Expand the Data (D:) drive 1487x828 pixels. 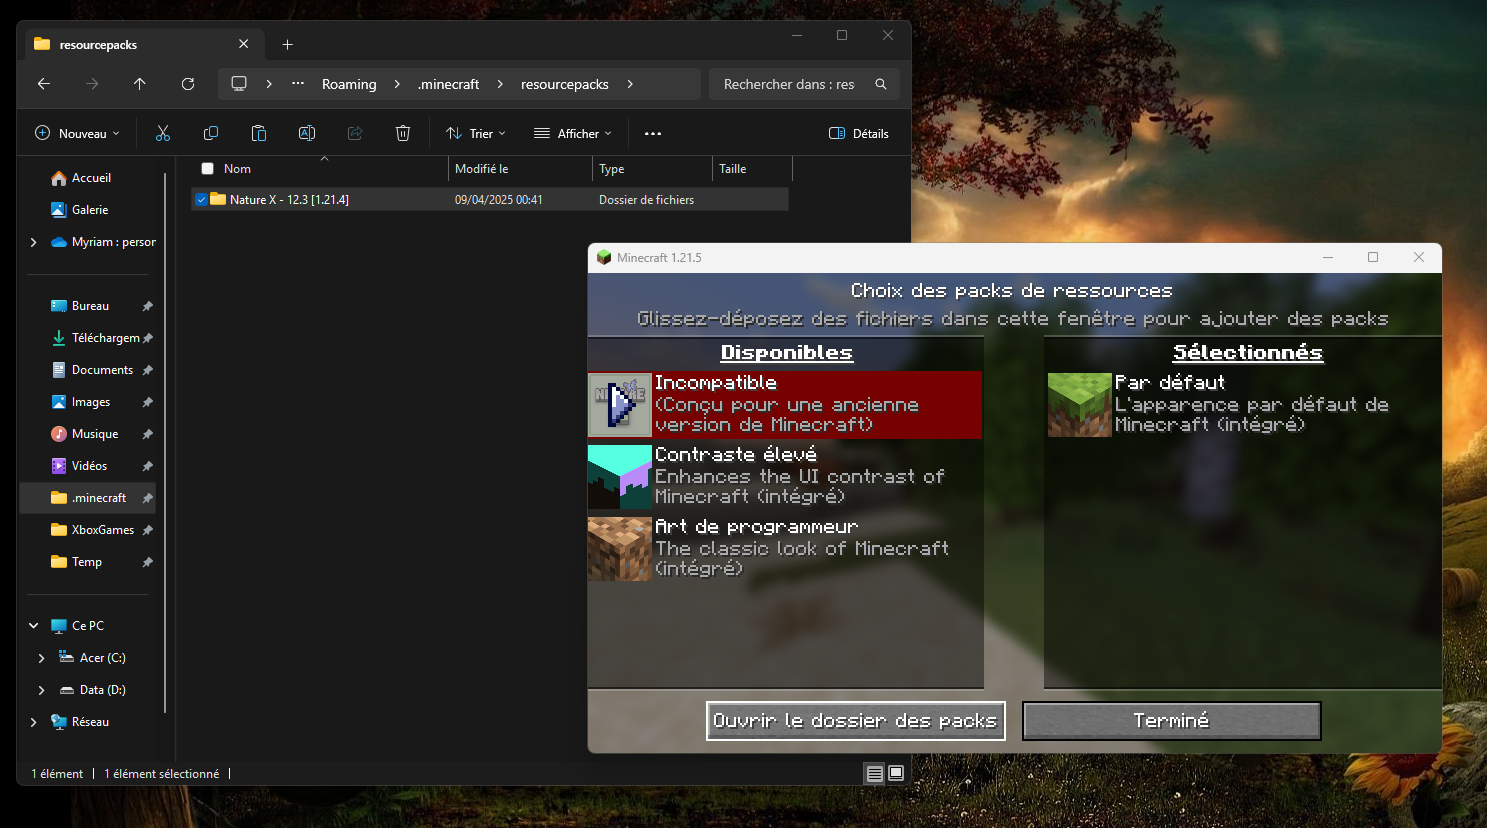[x=41, y=690]
